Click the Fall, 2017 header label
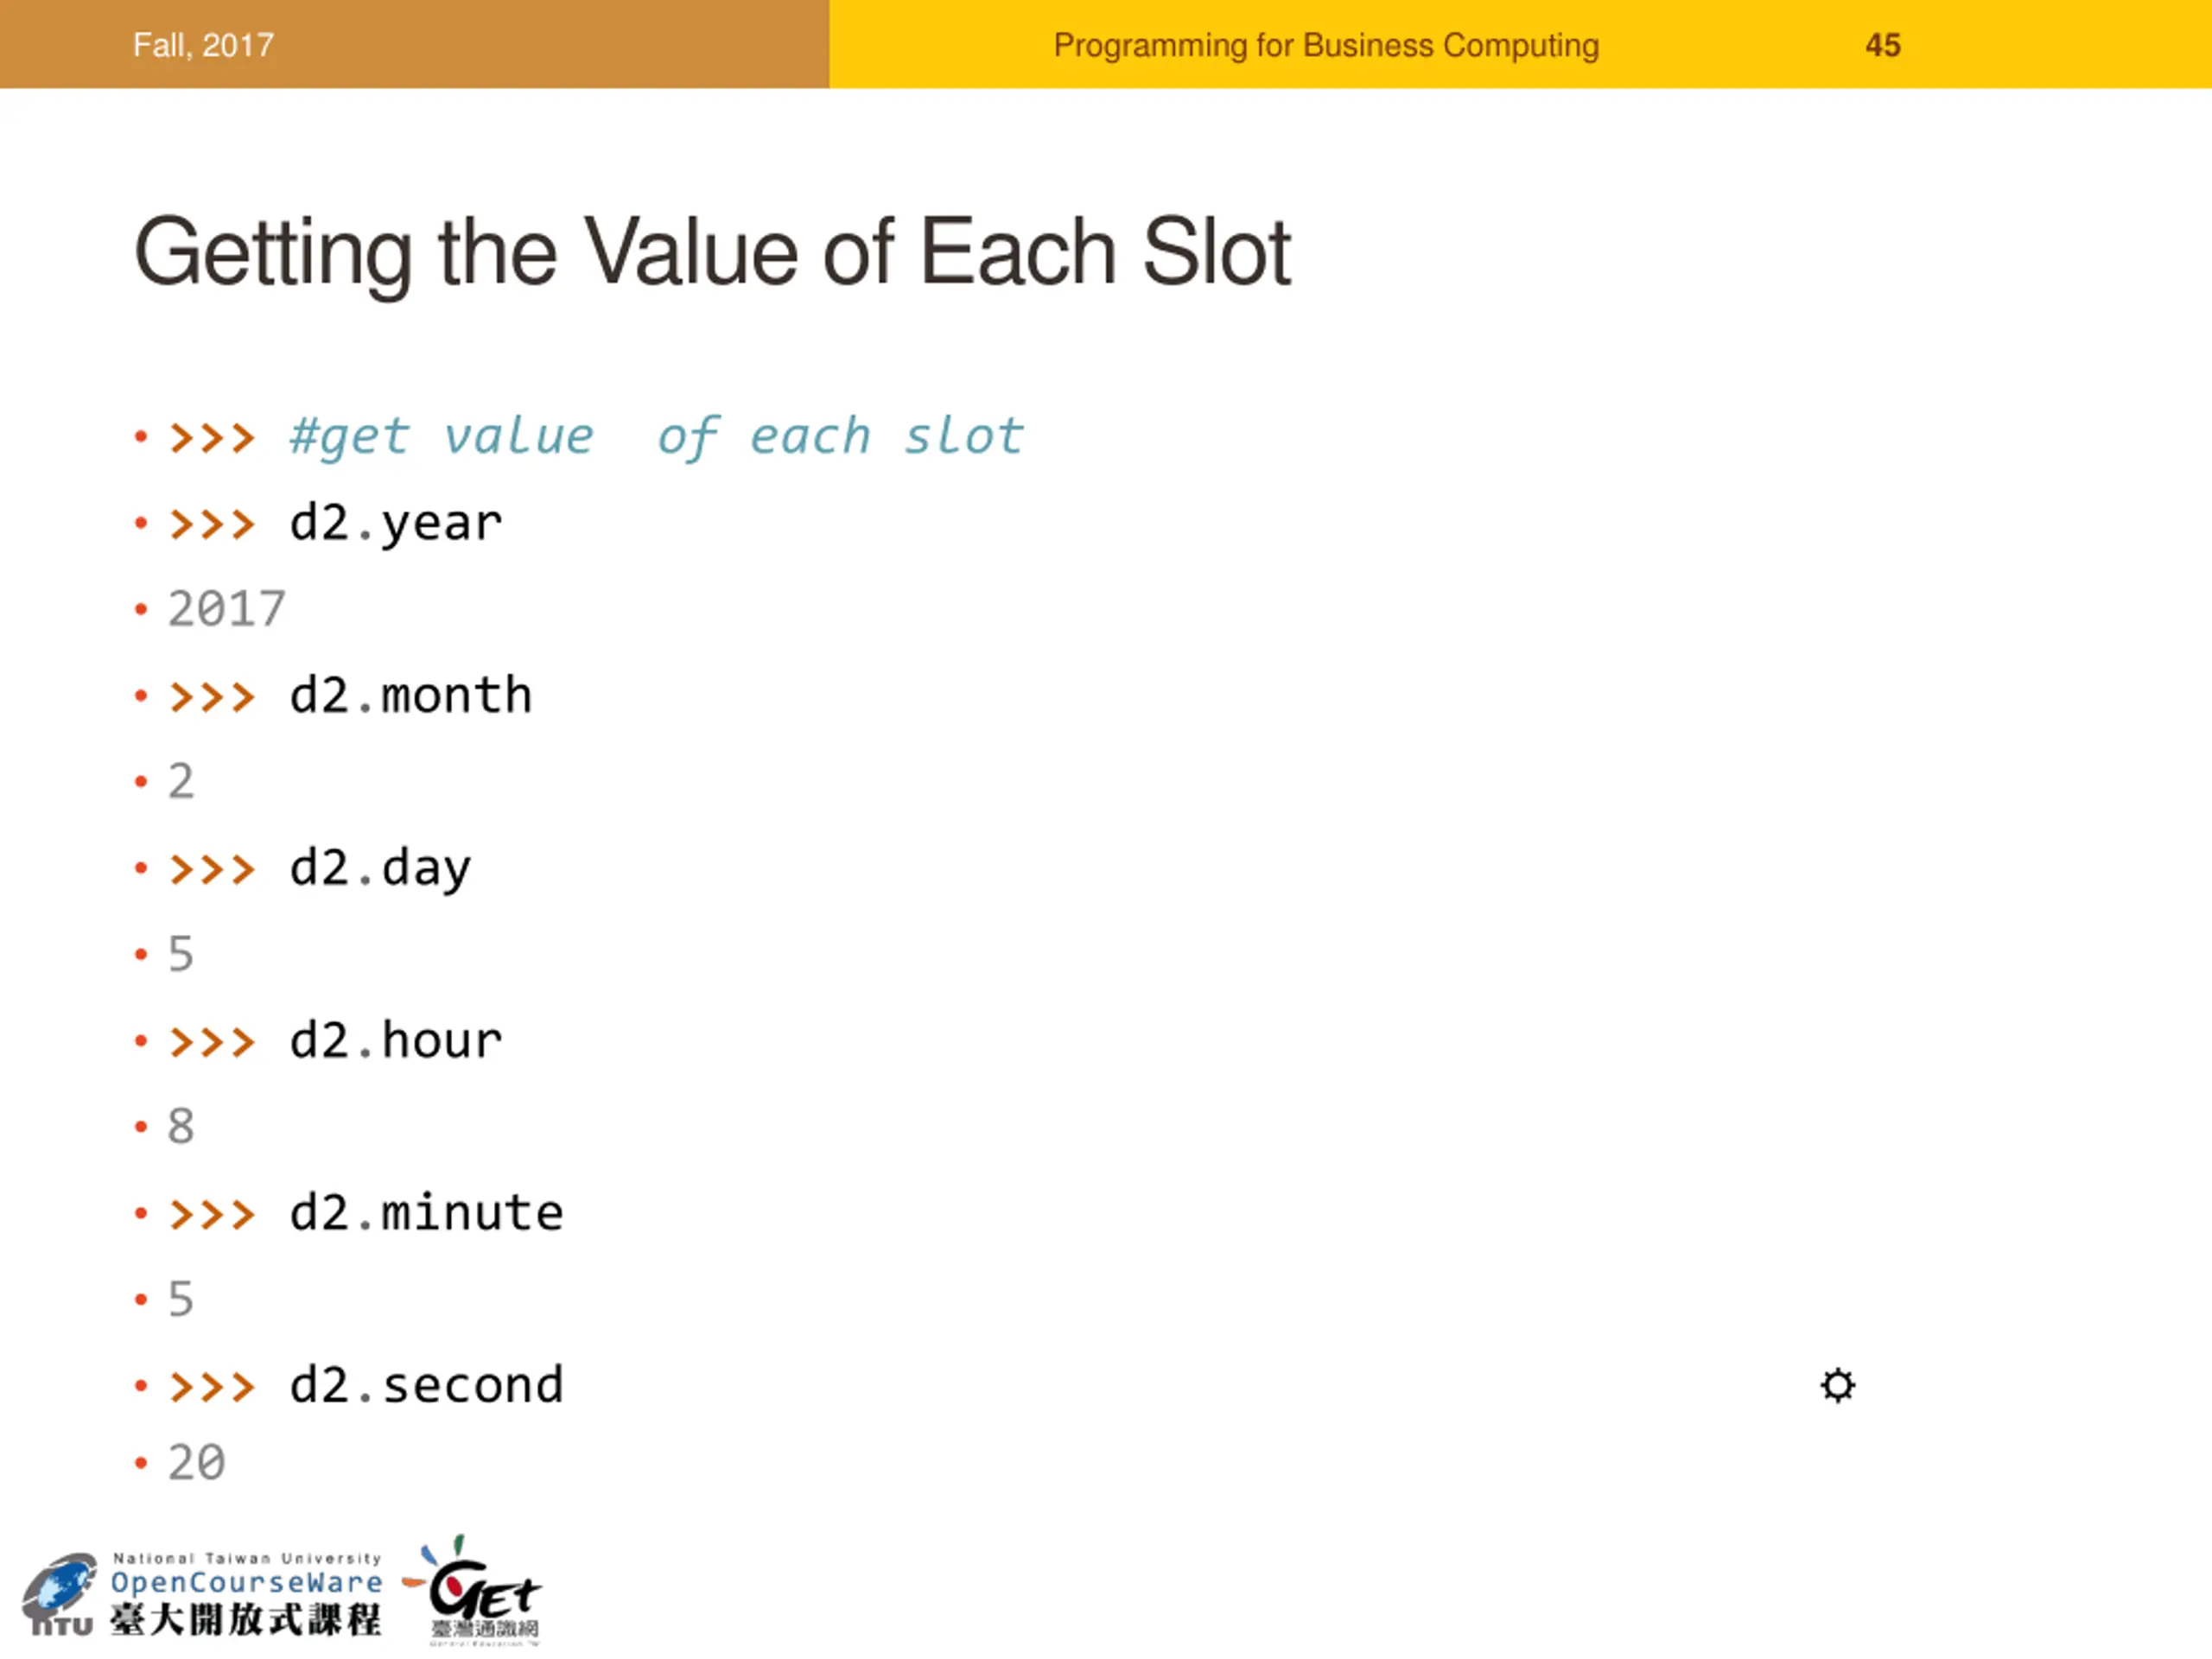 coord(203,45)
